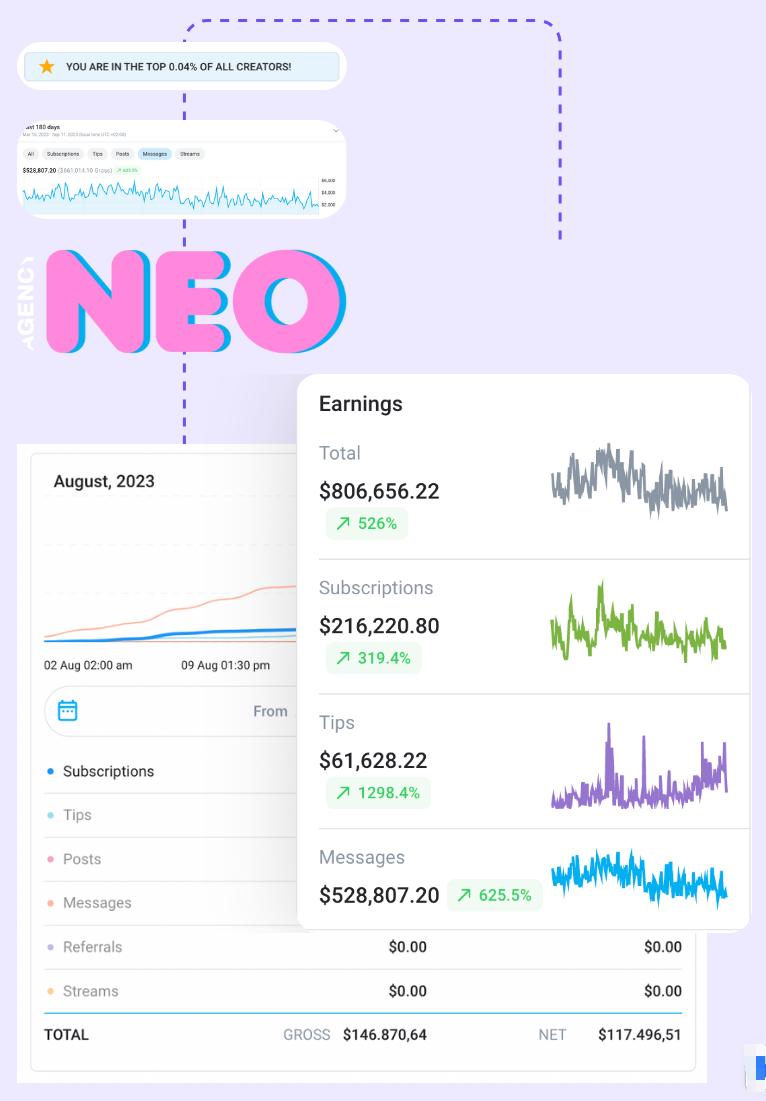Screen dimensions: 766x1101
Task: Toggle the Streams series in legend
Action: (x=90, y=991)
